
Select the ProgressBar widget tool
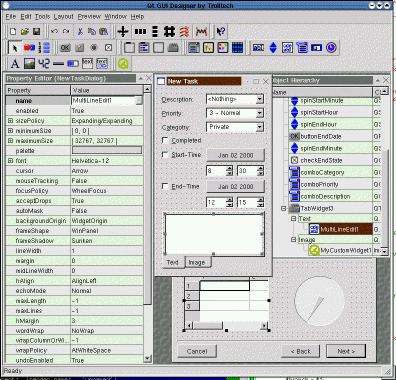73,64
